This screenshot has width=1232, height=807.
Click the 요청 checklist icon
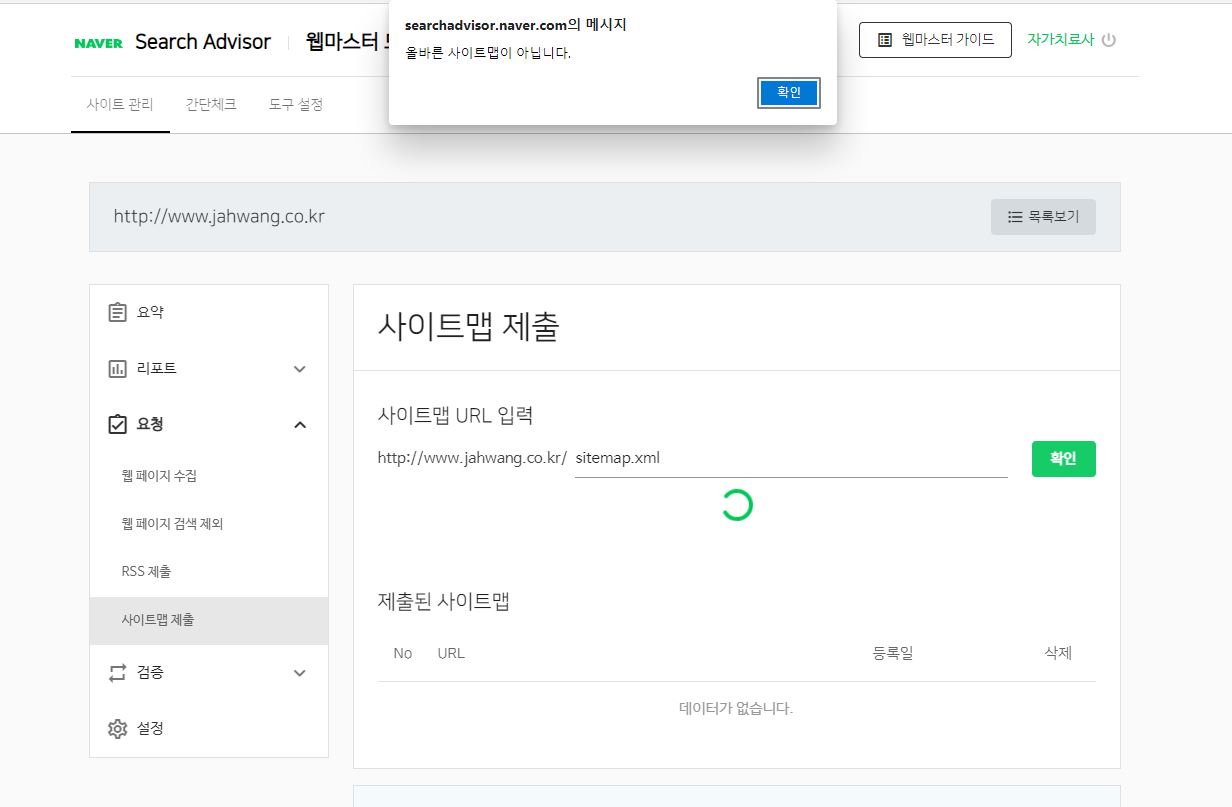(x=117, y=425)
